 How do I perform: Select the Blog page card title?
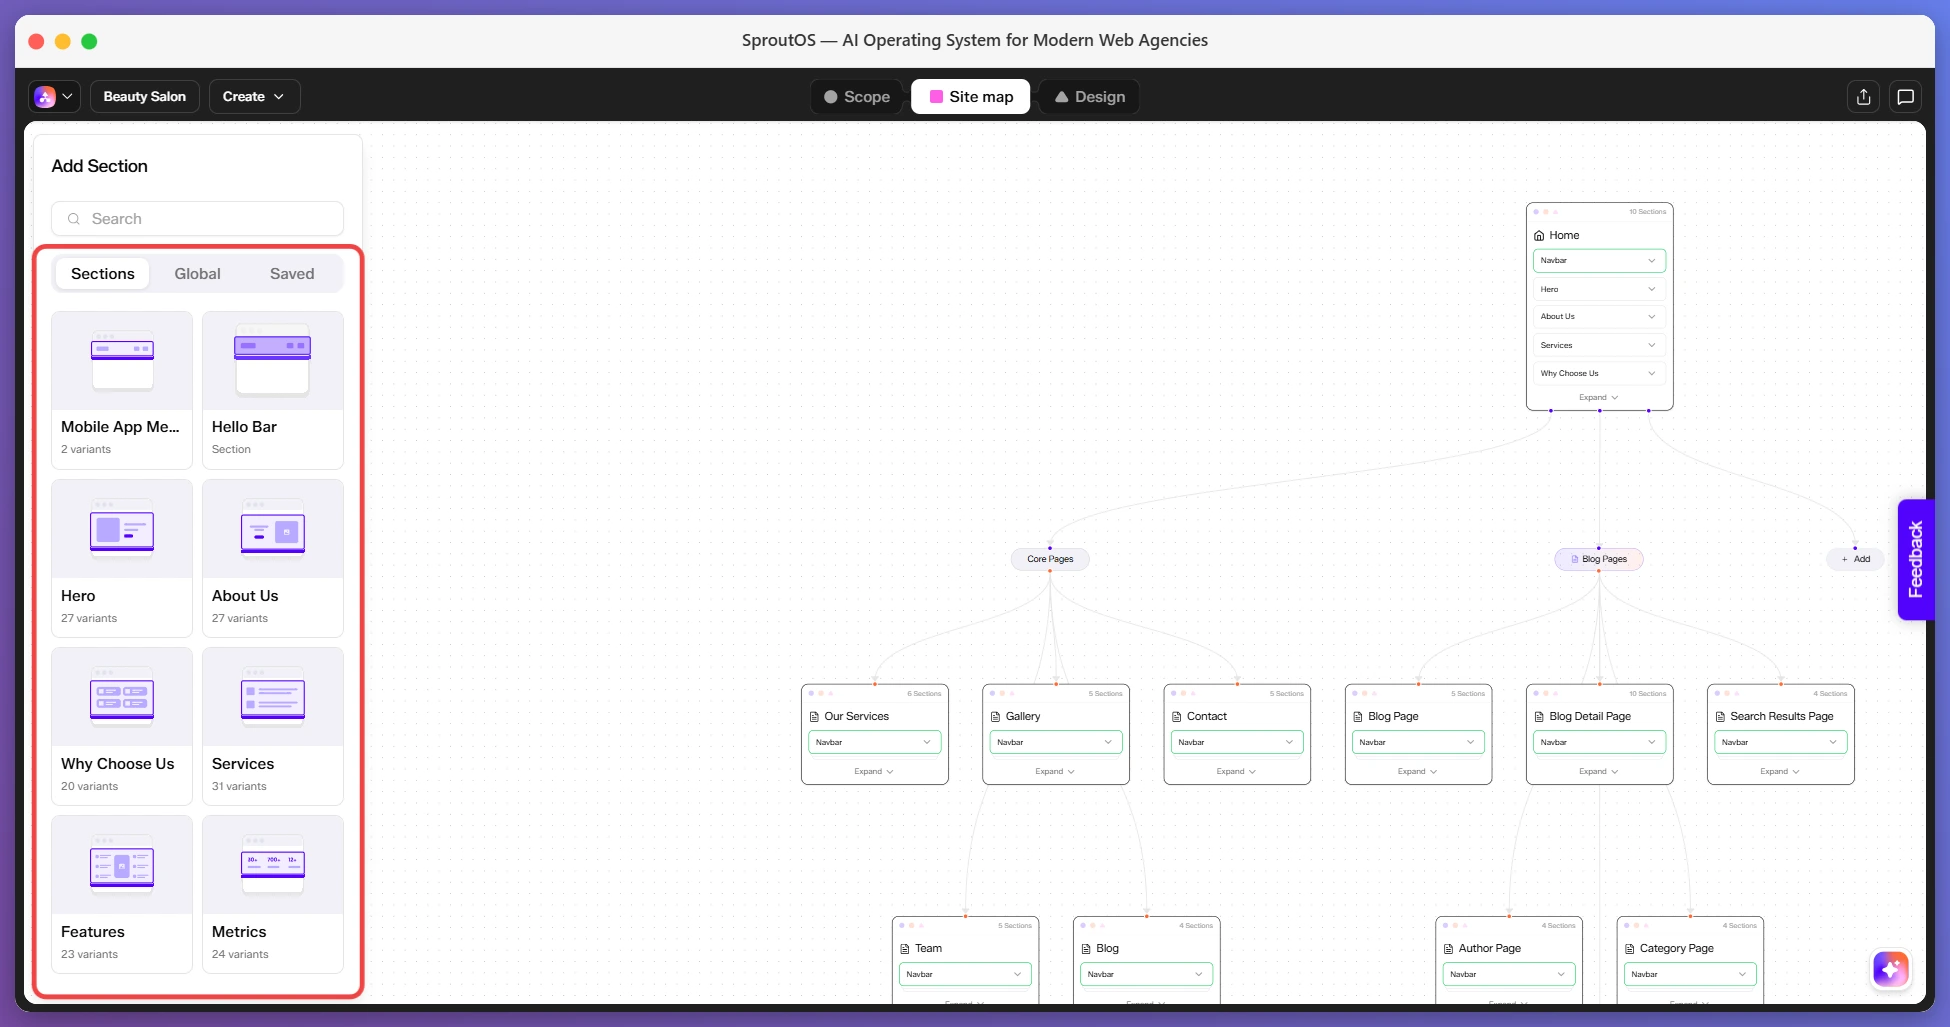pos(1107,949)
